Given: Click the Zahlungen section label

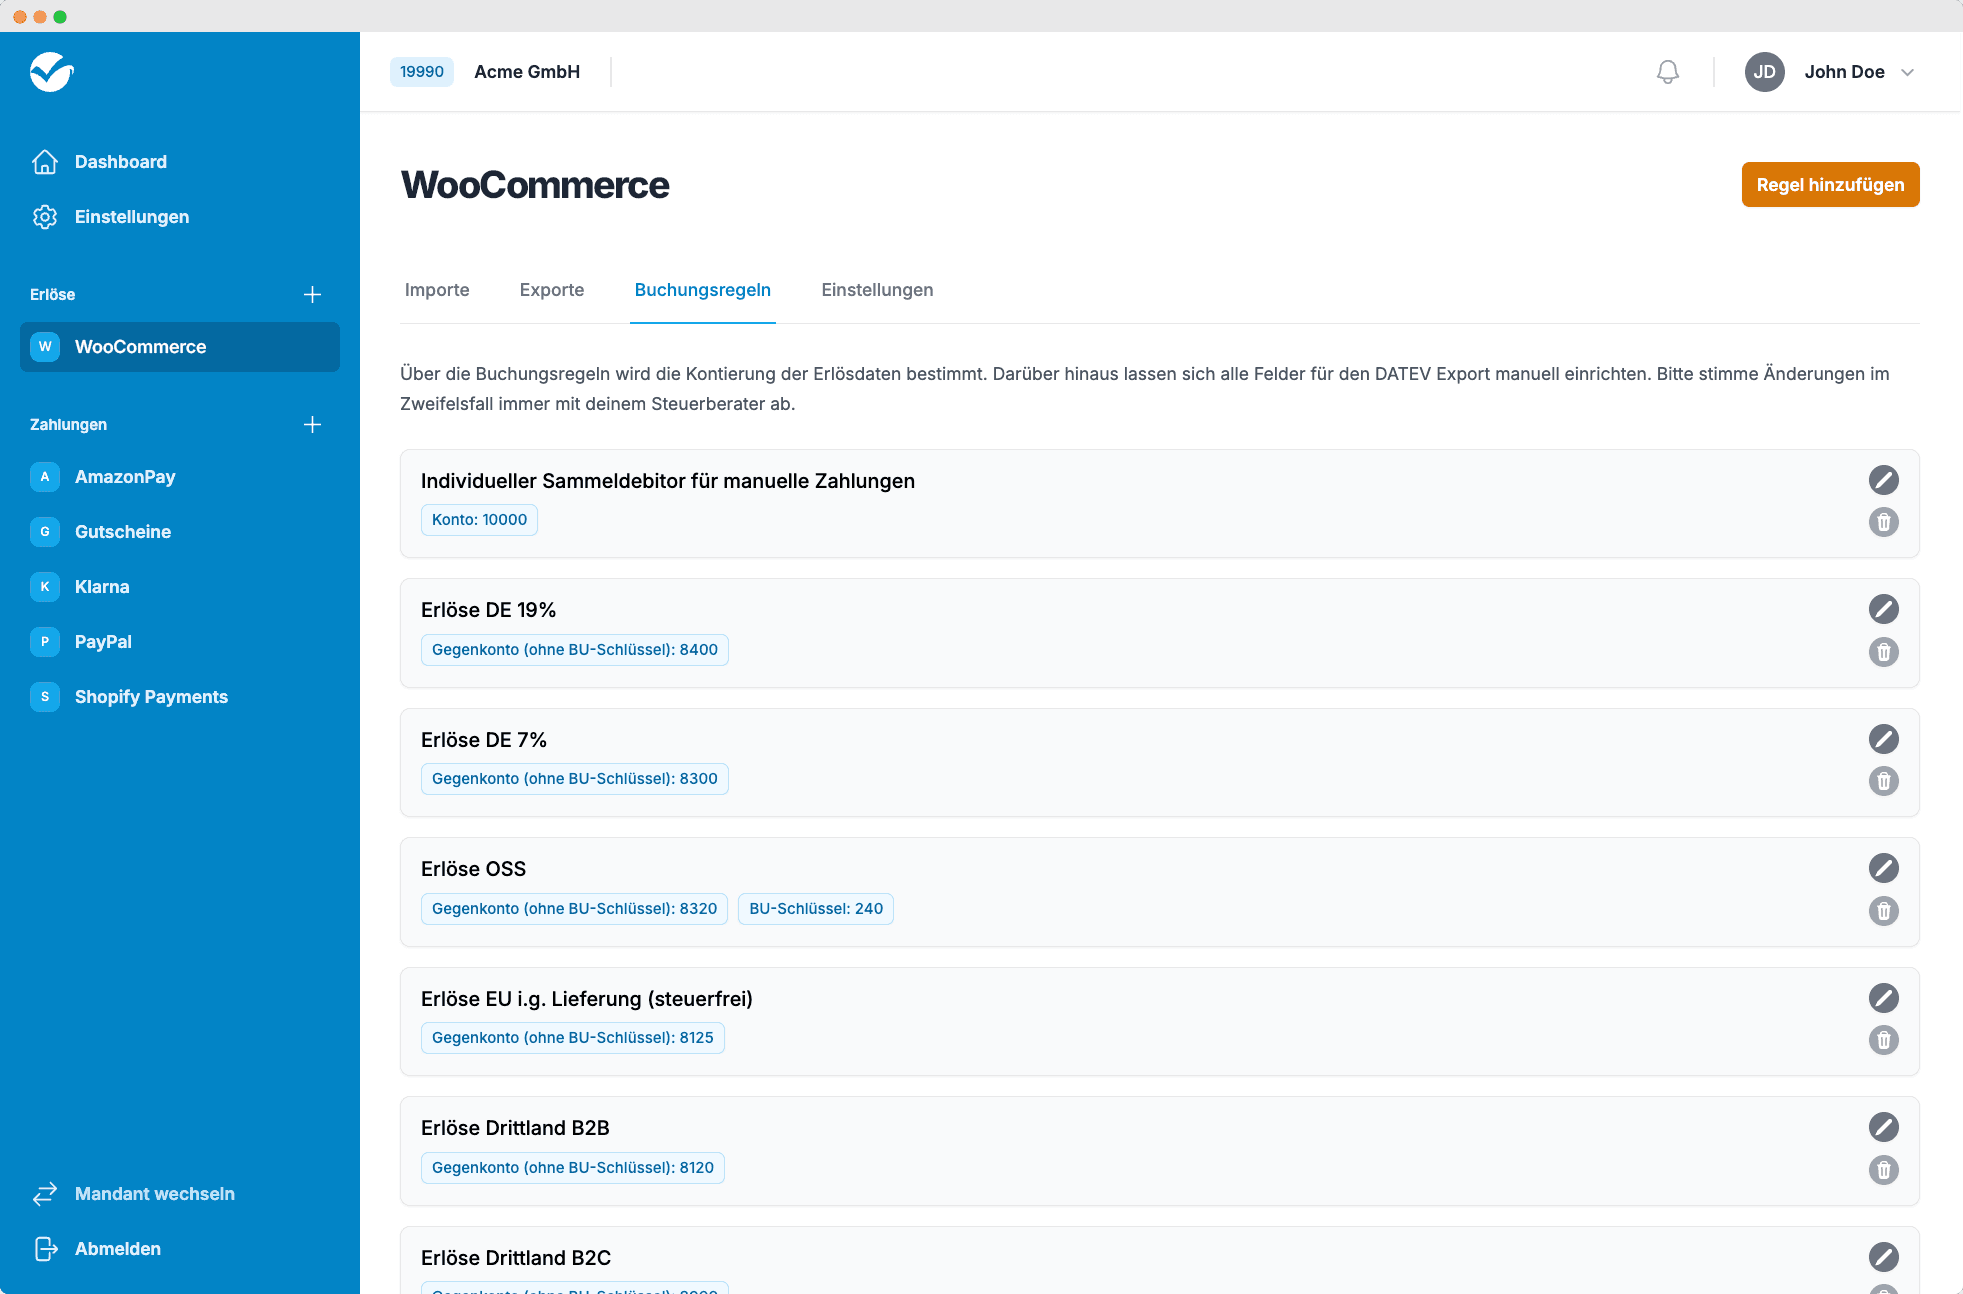Looking at the screenshot, I should (68, 425).
